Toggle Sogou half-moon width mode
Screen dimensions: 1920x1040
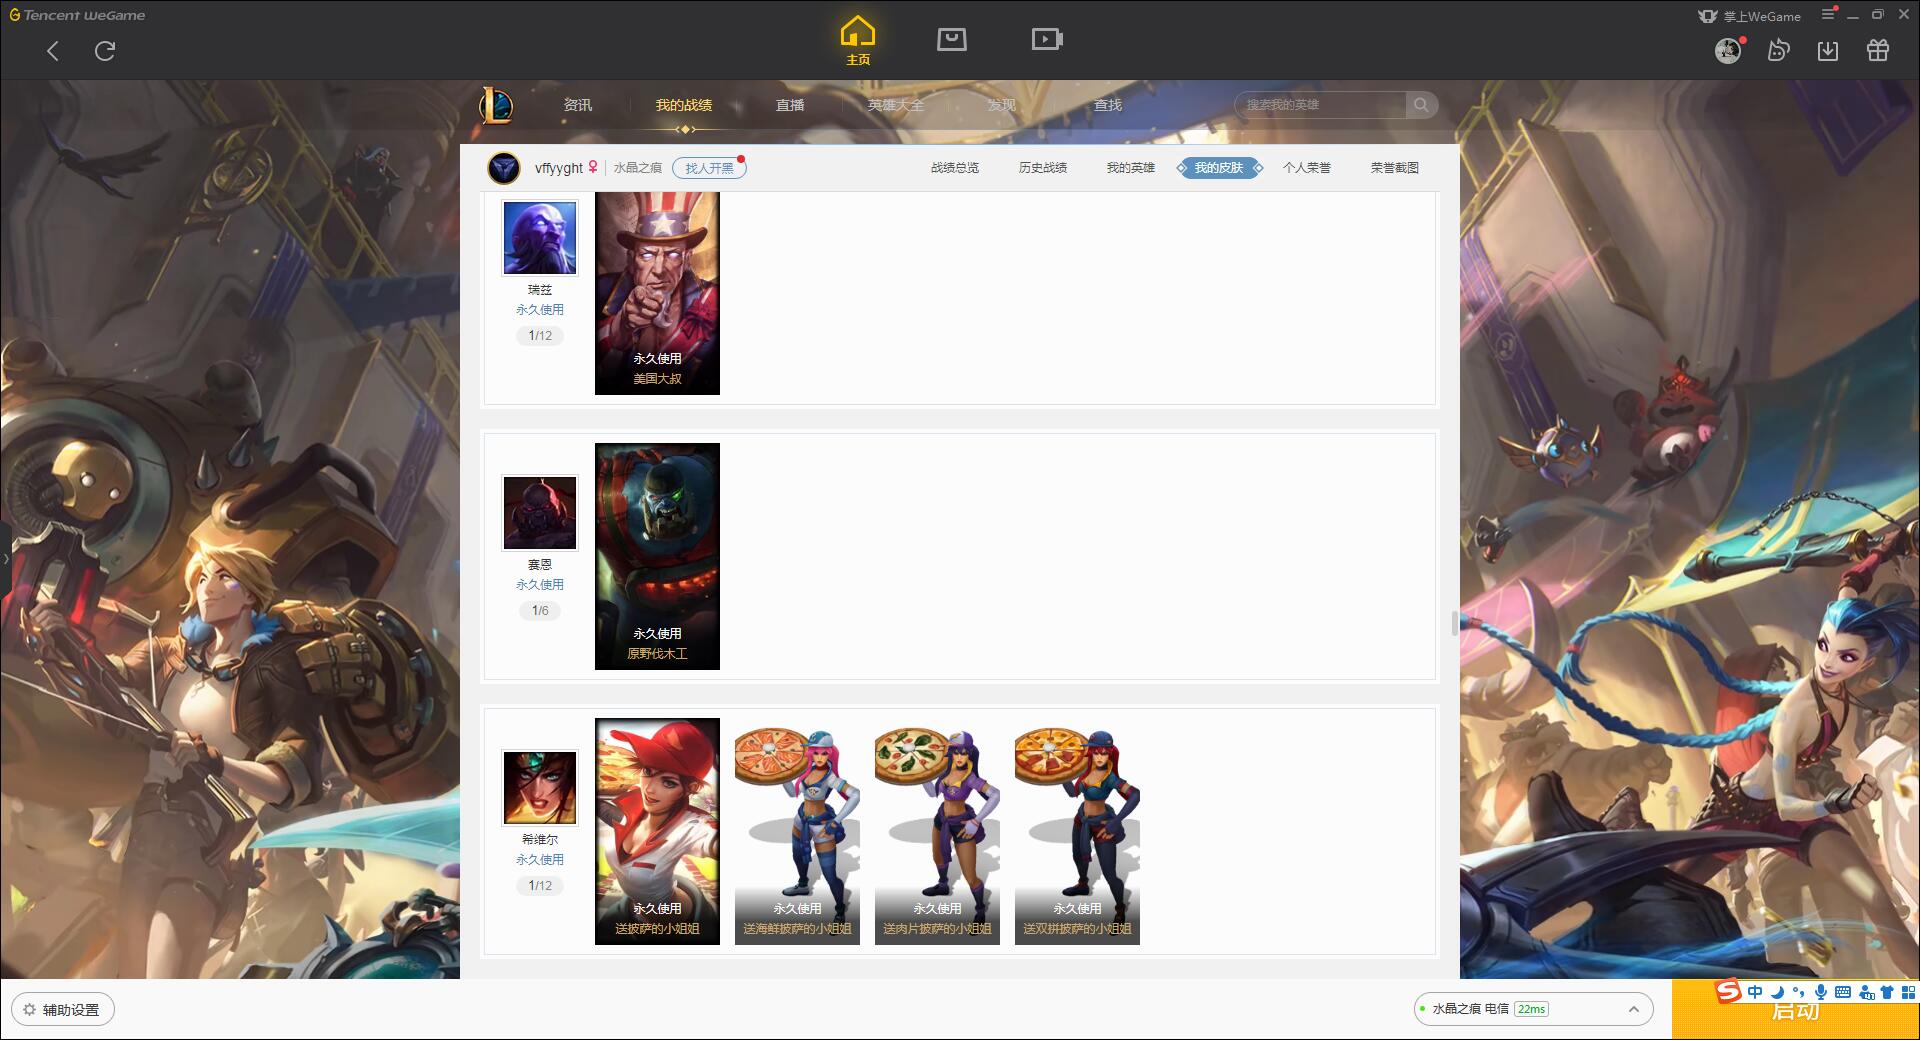[1777, 992]
